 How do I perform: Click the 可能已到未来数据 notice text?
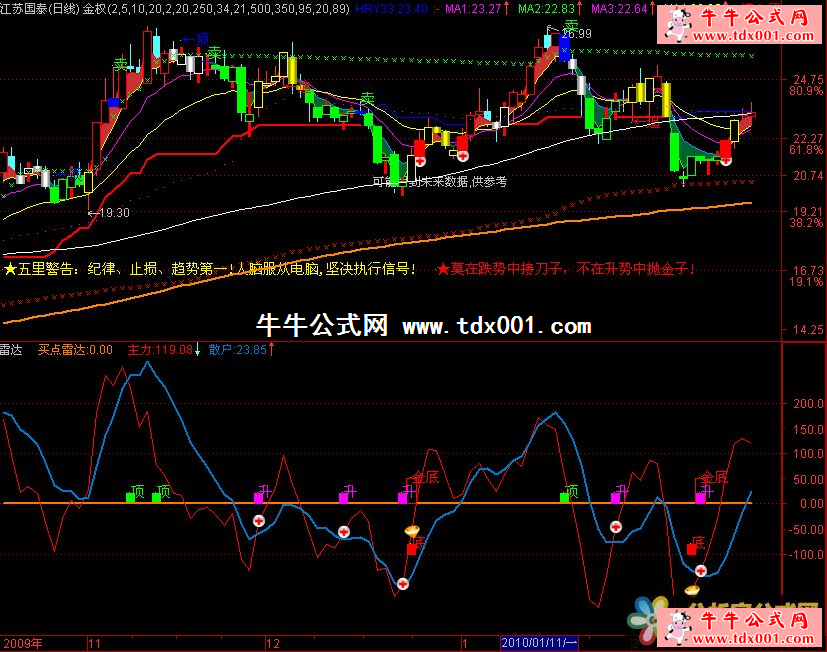(440, 182)
